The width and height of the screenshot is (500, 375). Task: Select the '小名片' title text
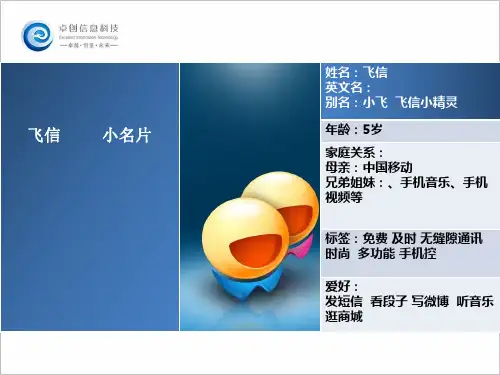[x=127, y=135]
